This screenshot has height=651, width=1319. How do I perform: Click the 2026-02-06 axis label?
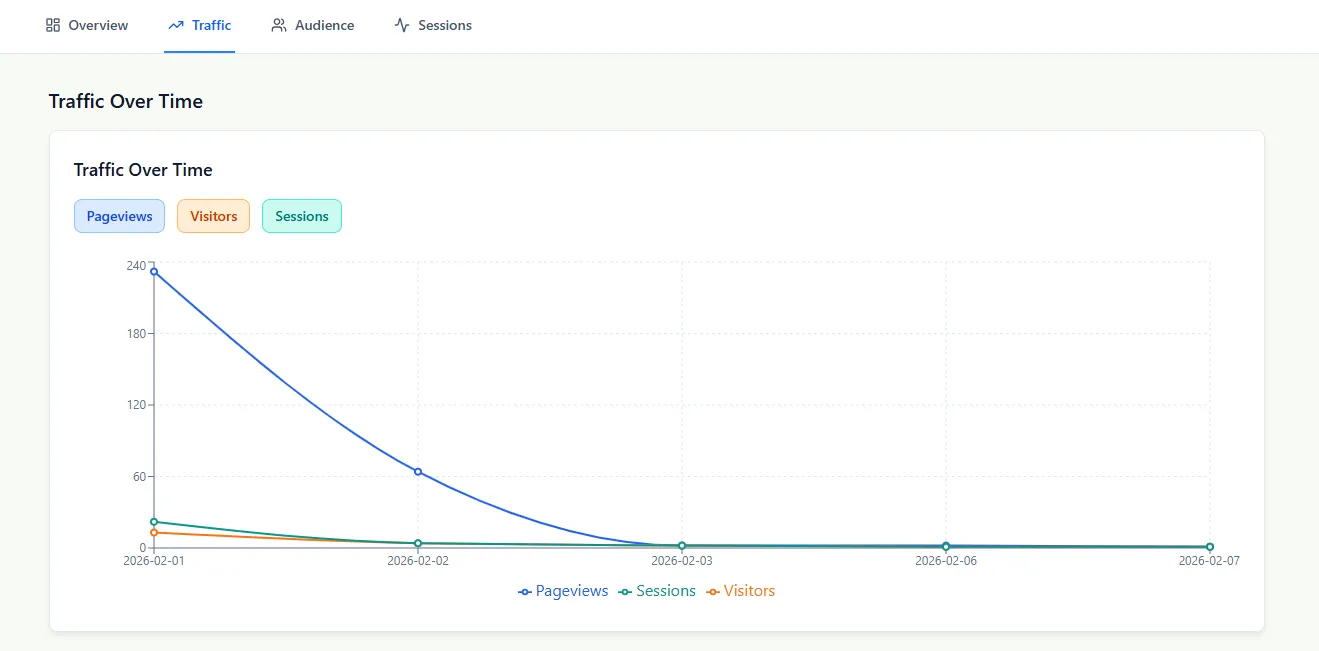point(946,561)
